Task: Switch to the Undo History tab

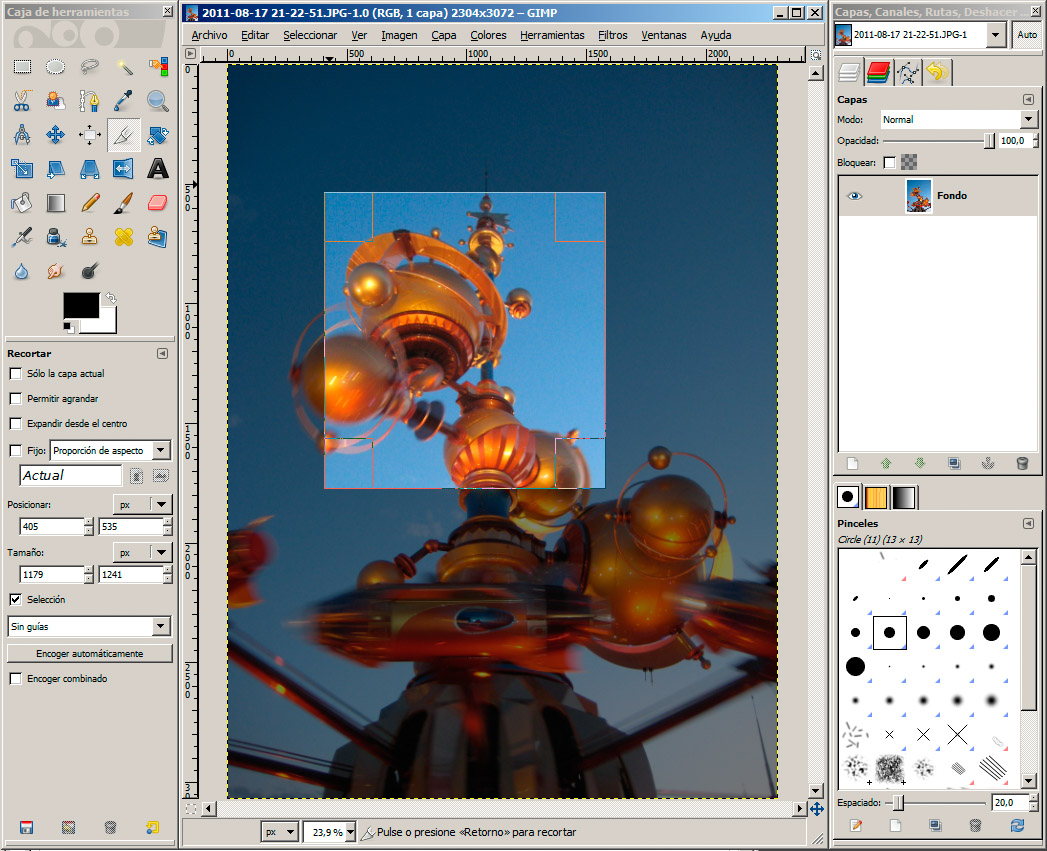Action: 937,72
